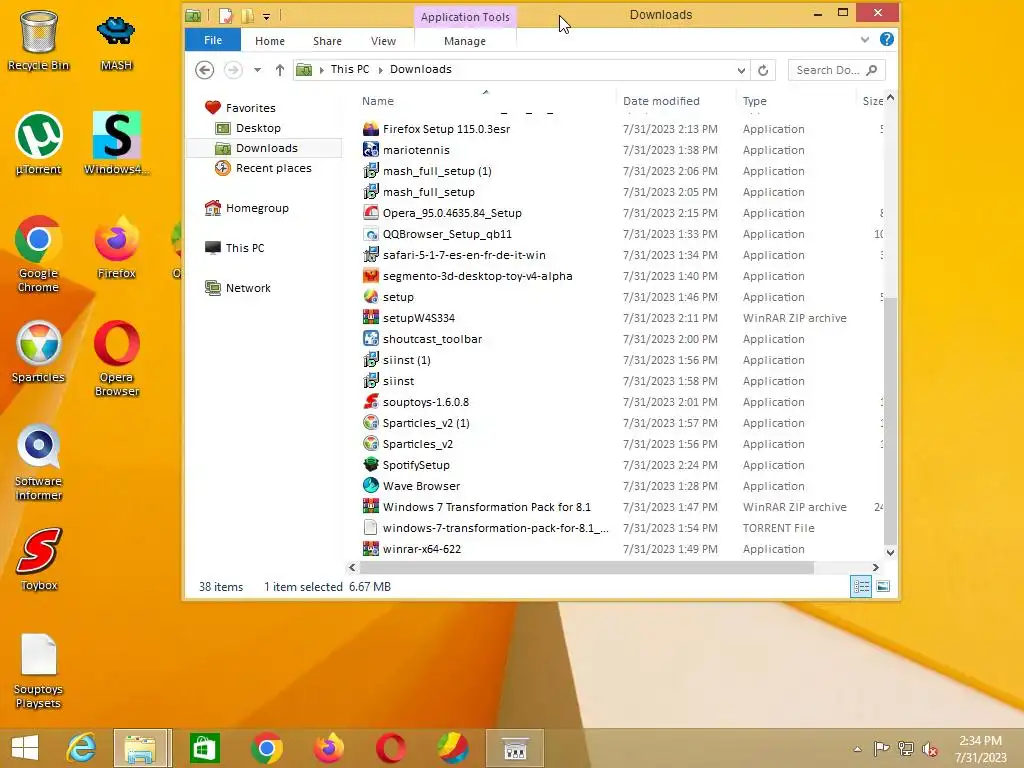Viewport: 1024px width, 768px height.
Task: Switch to large thumbnails view button
Action: 883,586
